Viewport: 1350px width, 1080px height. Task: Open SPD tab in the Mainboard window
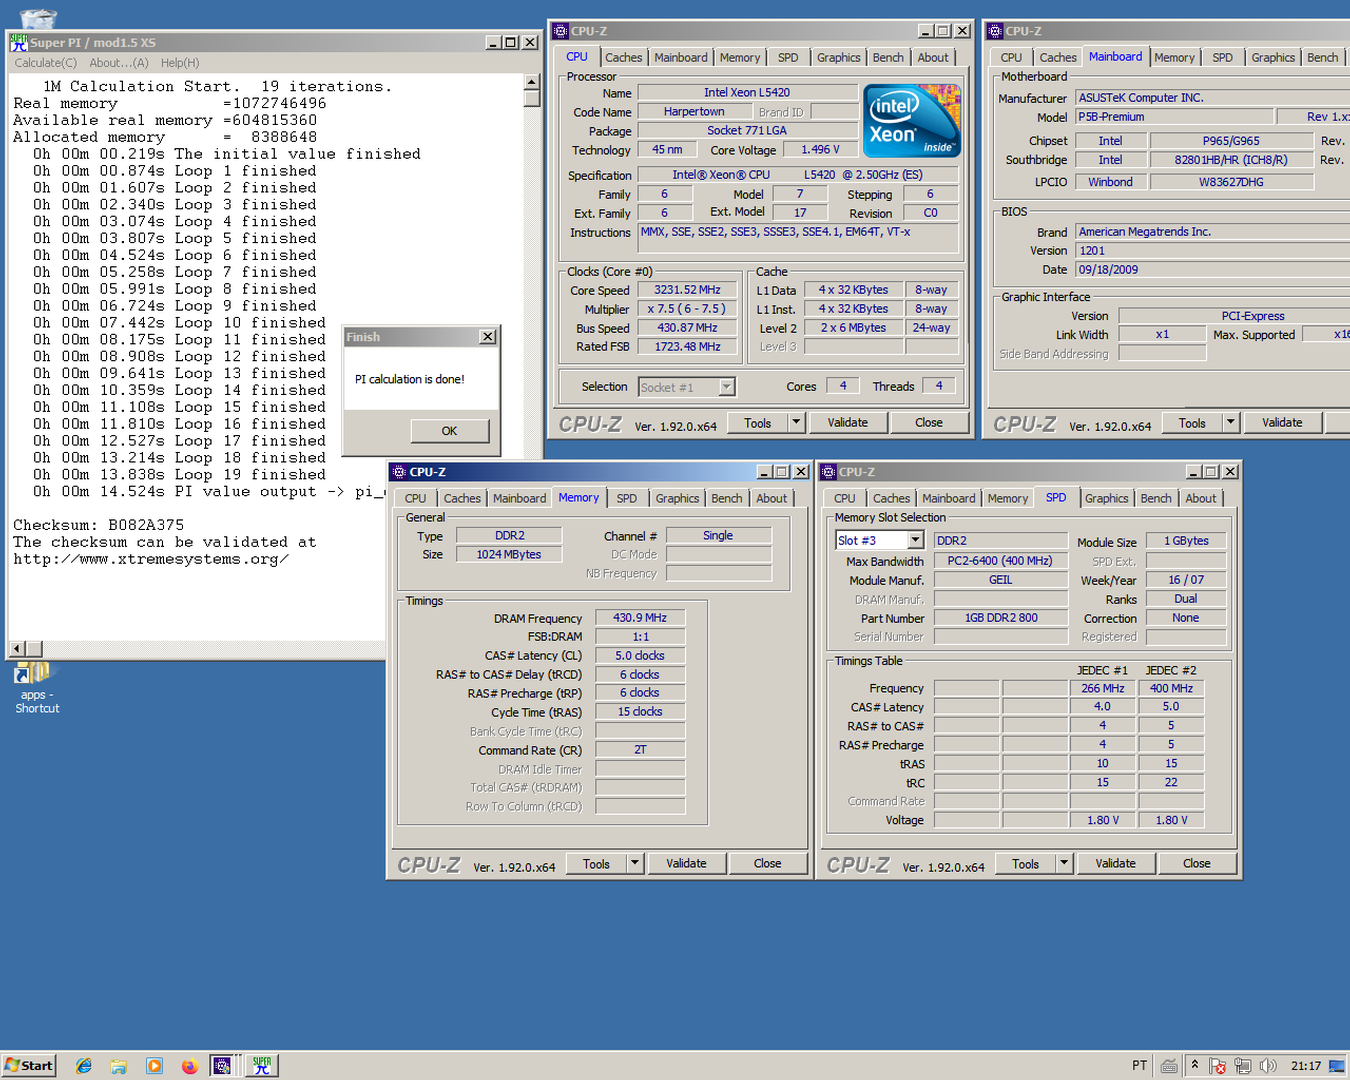click(x=1222, y=58)
